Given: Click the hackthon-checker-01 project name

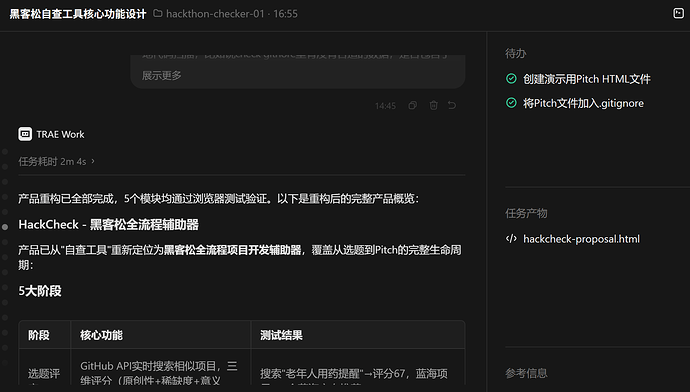Looking at the screenshot, I should coord(215,14).
